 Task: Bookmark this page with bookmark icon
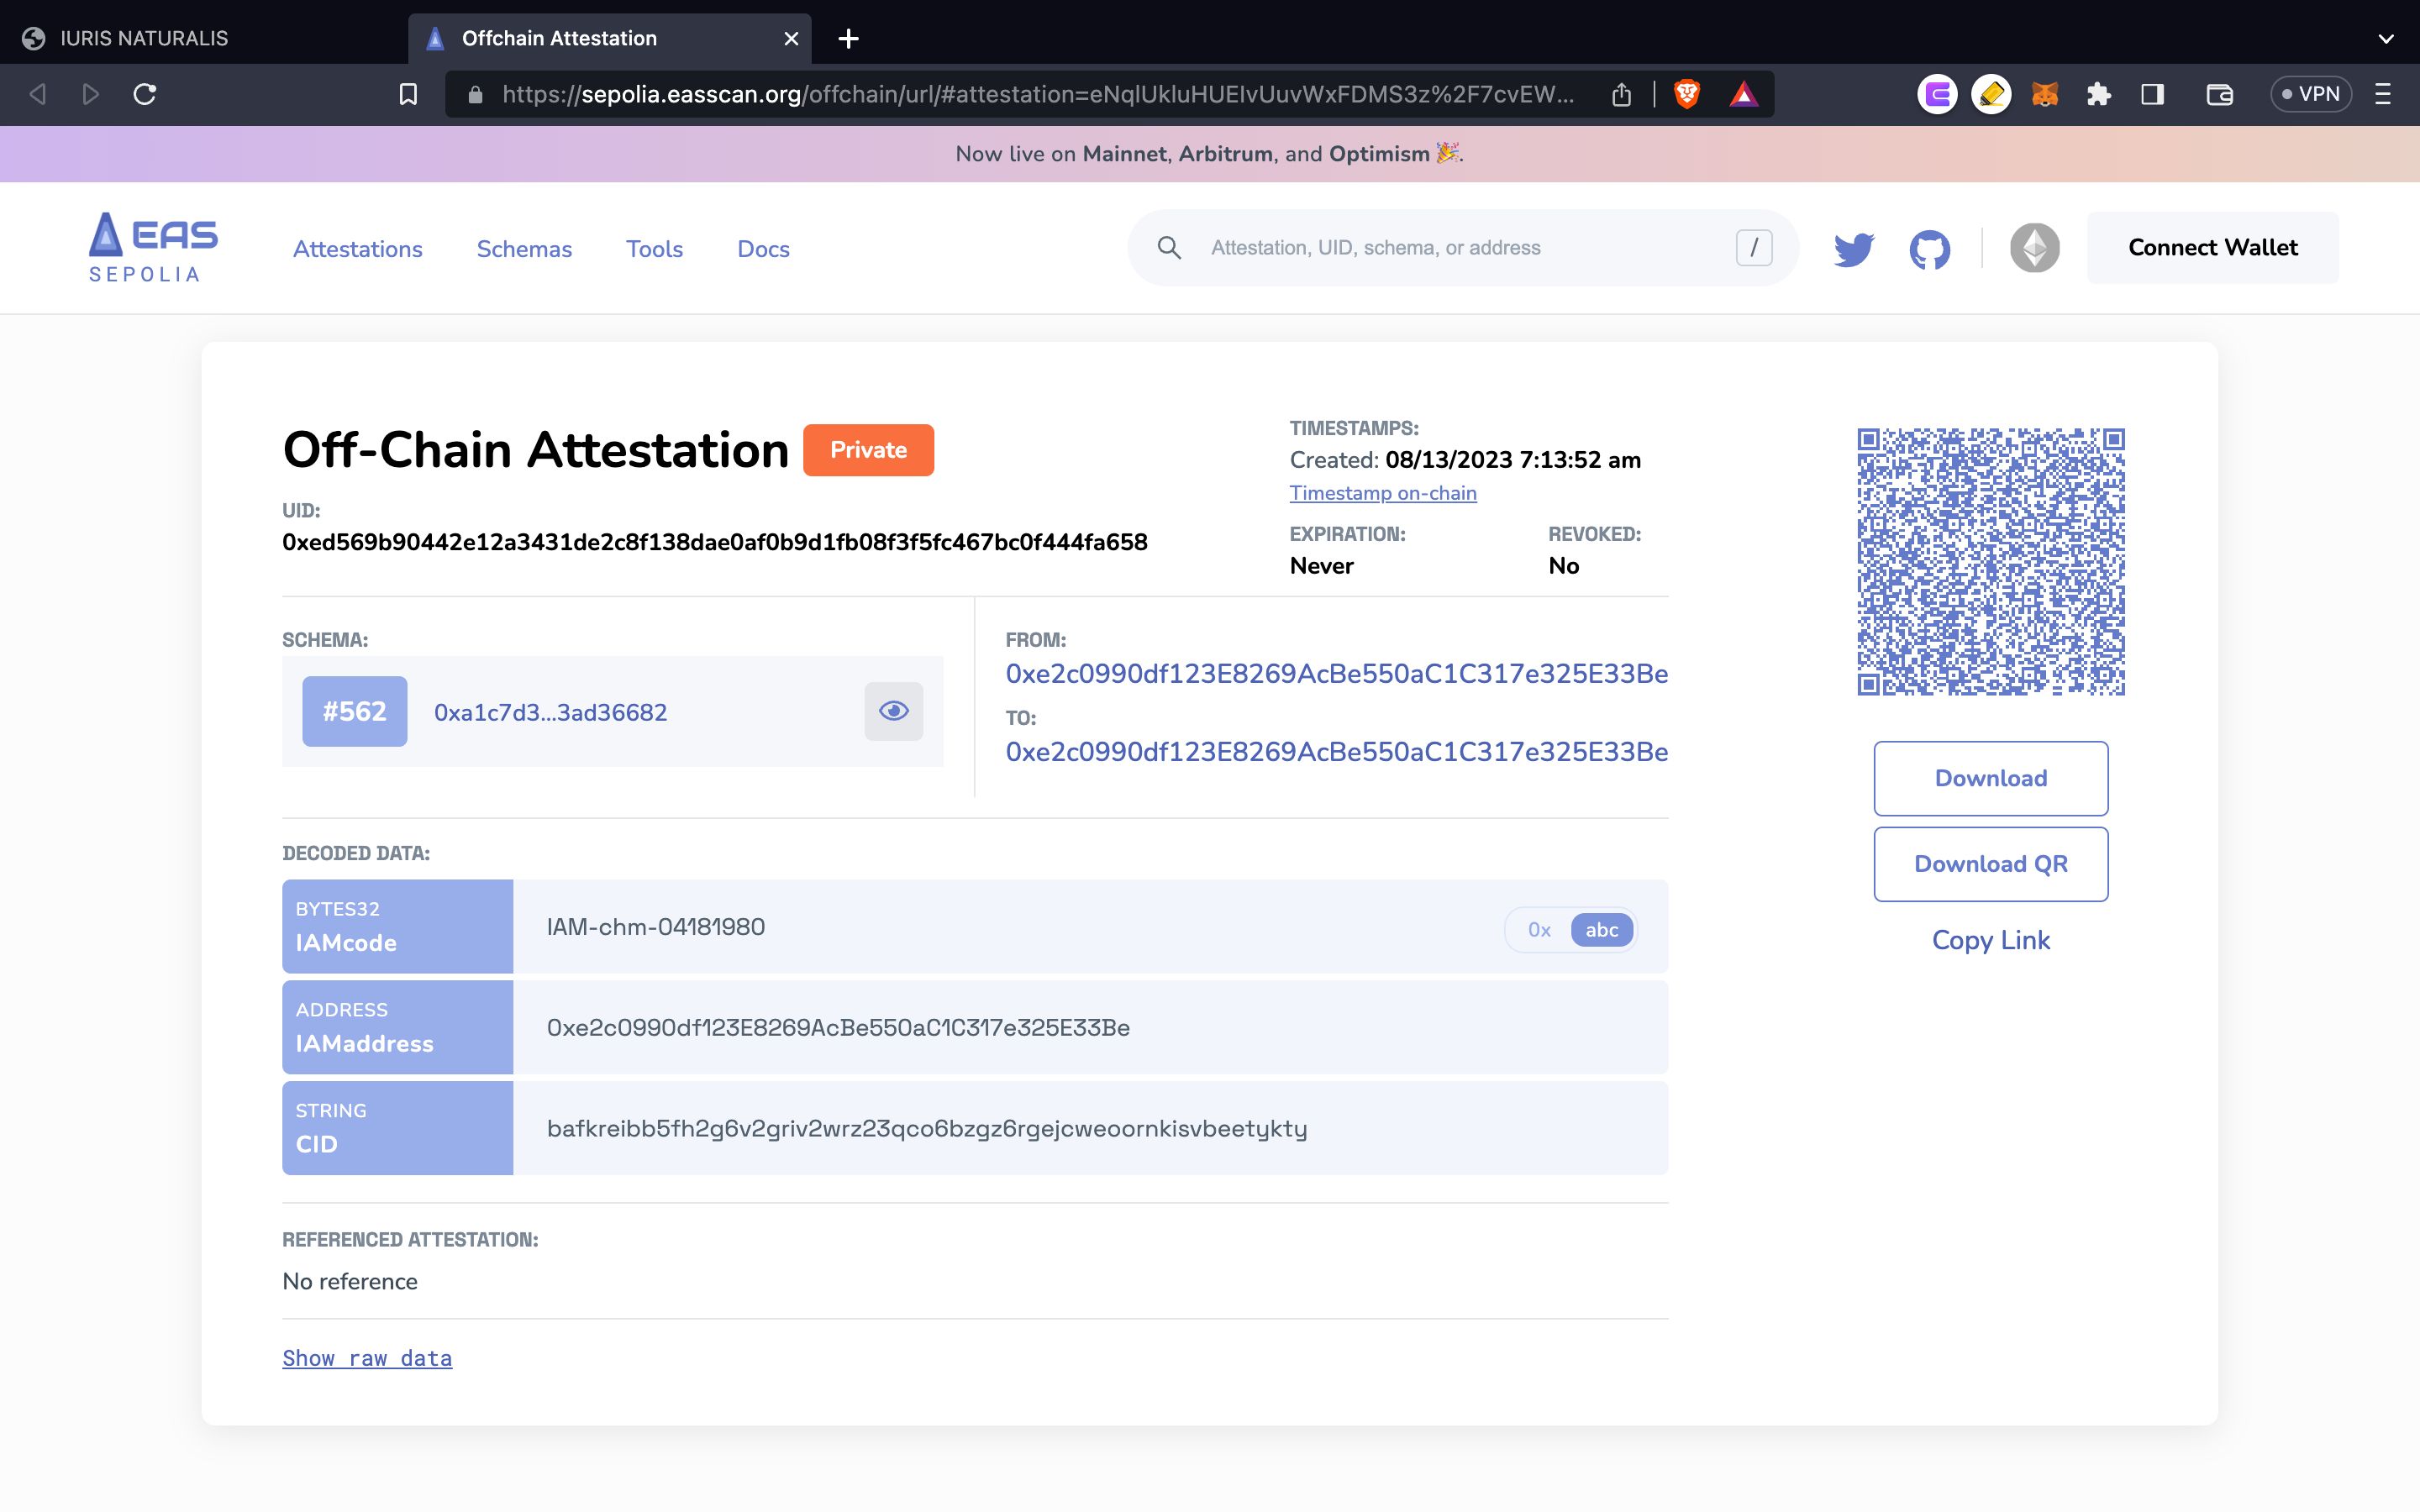(408, 94)
